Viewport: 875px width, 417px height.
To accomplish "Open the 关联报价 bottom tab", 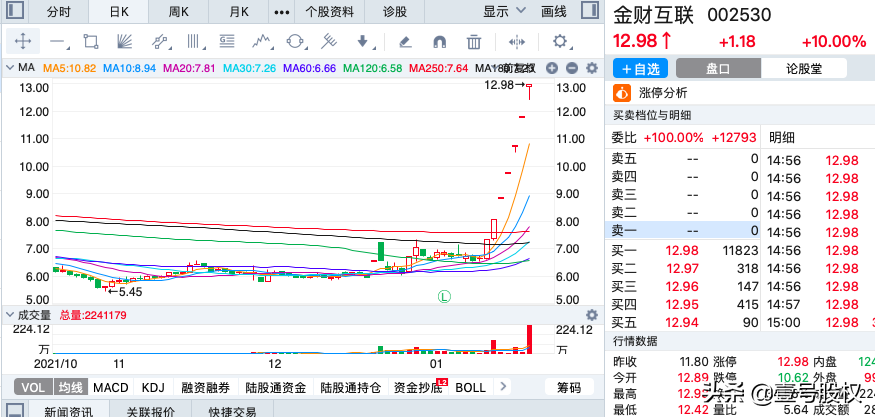I will (152, 411).
